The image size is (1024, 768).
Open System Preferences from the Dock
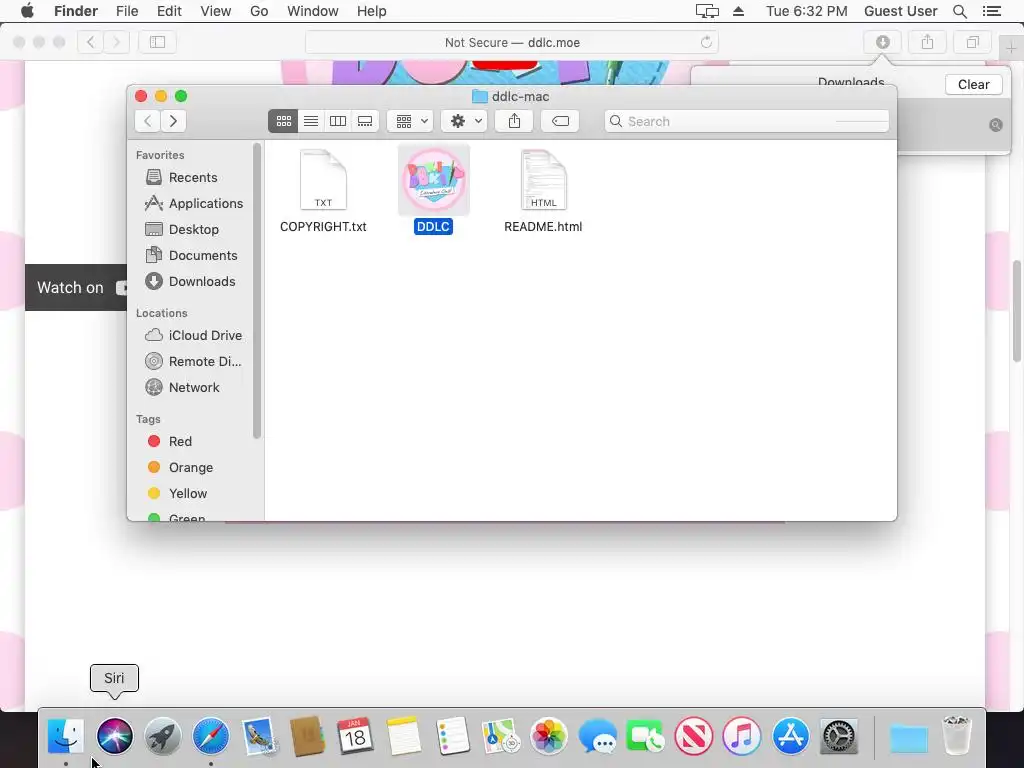[x=839, y=736]
